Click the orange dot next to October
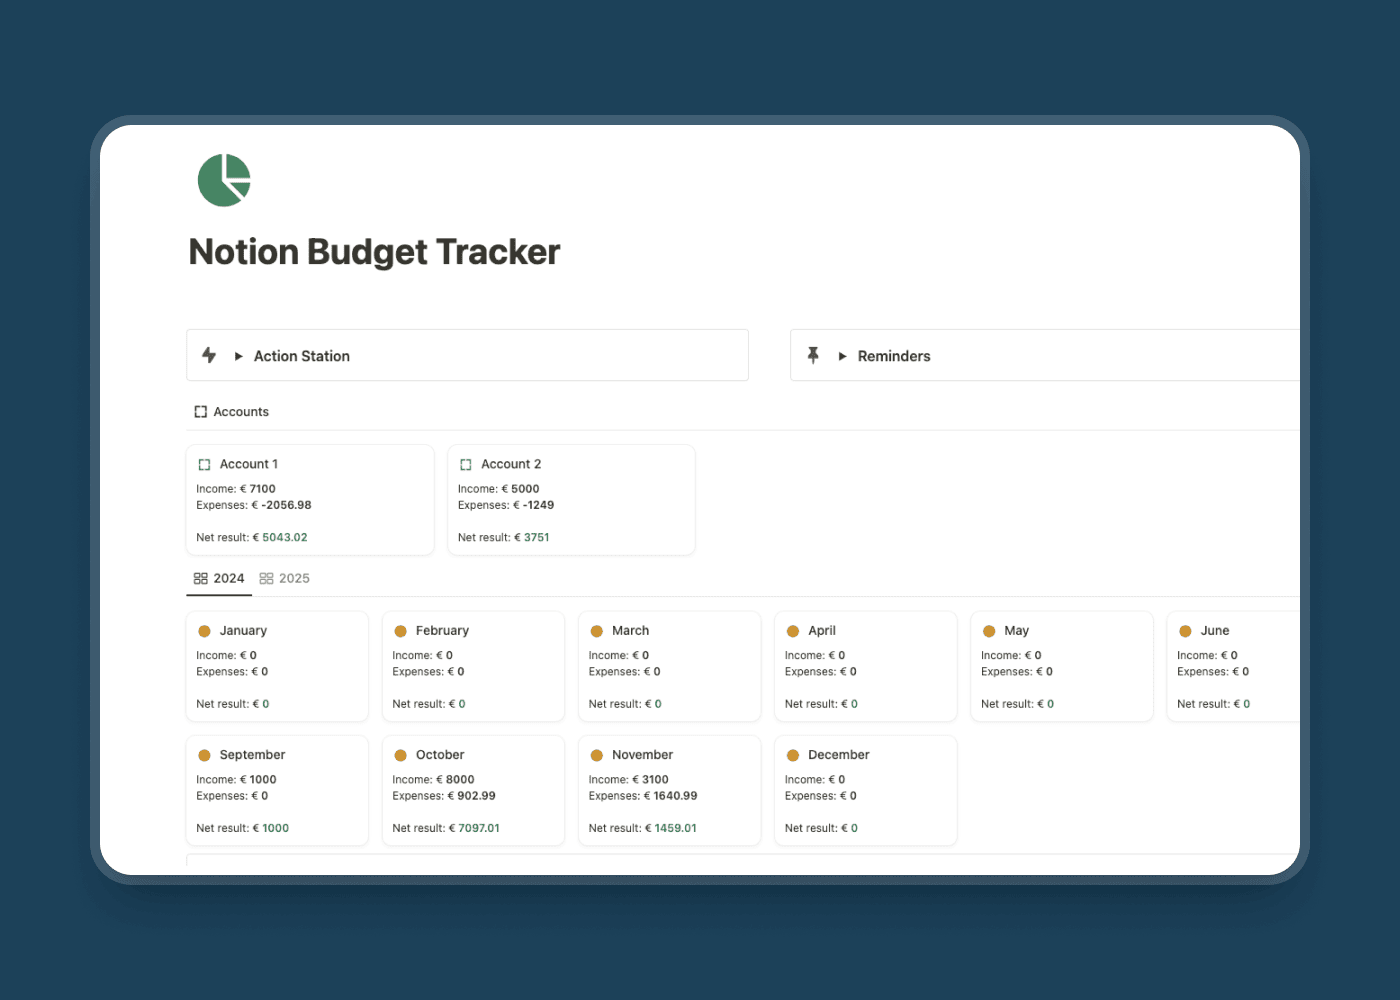 coord(401,755)
